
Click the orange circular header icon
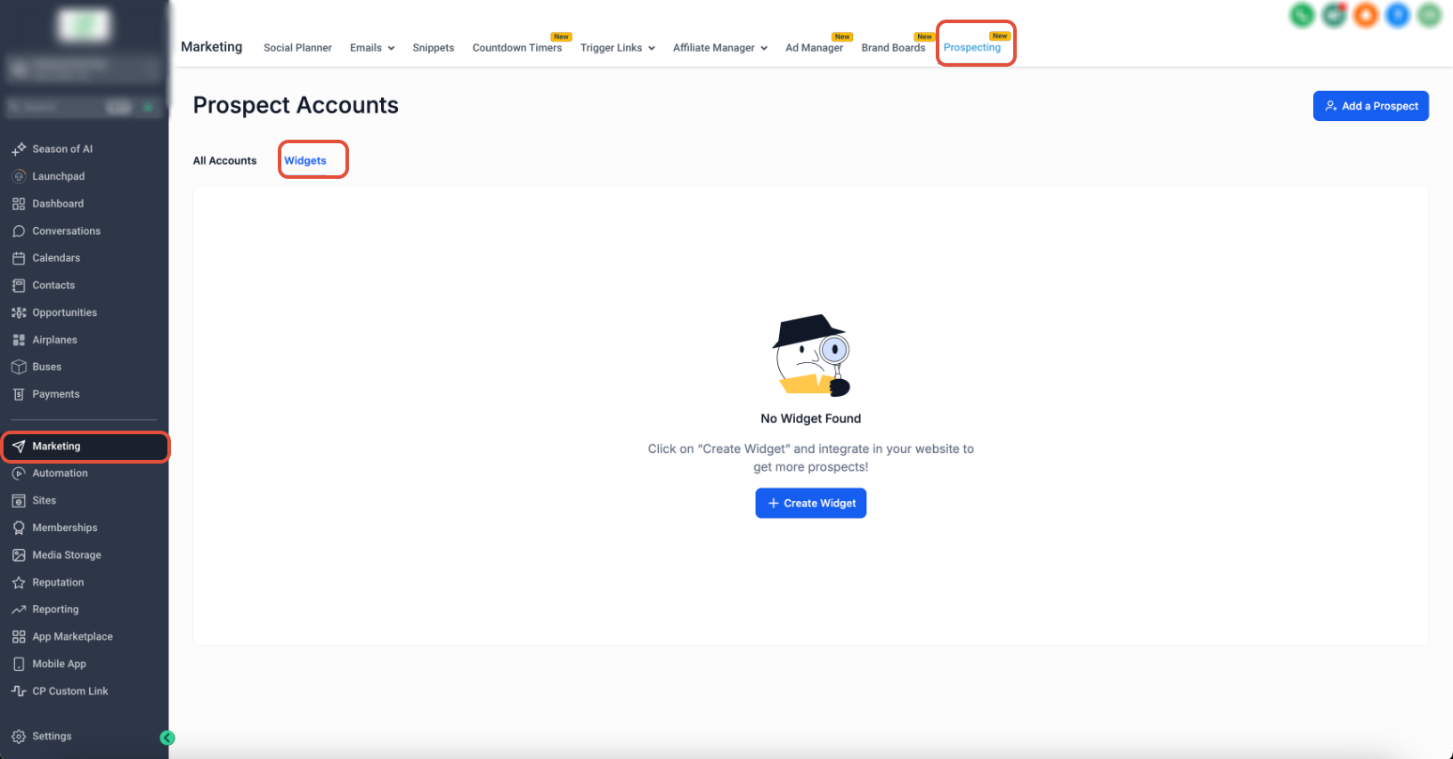coord(1365,15)
